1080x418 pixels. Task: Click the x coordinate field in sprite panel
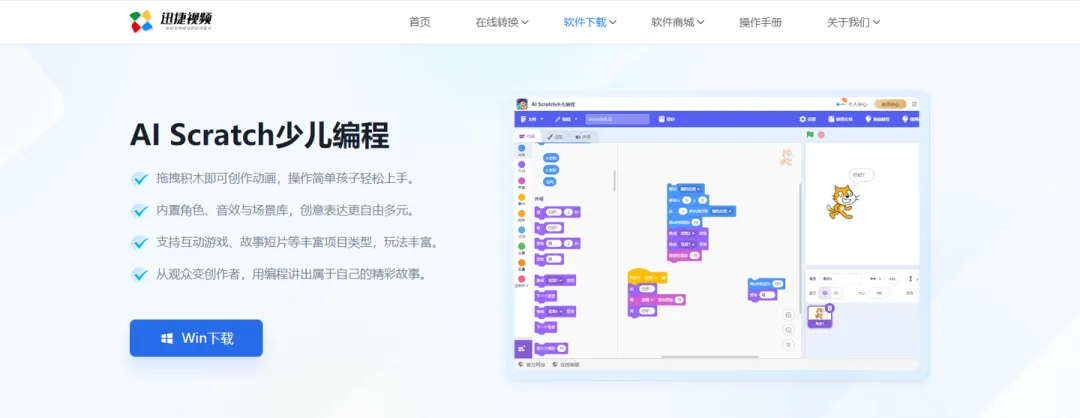(893, 279)
